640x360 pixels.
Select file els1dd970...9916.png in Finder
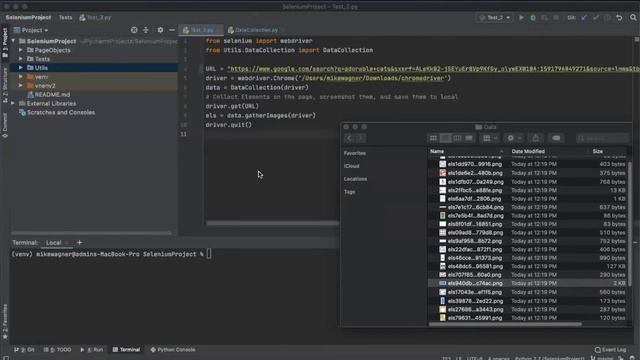tap(528, 164)
